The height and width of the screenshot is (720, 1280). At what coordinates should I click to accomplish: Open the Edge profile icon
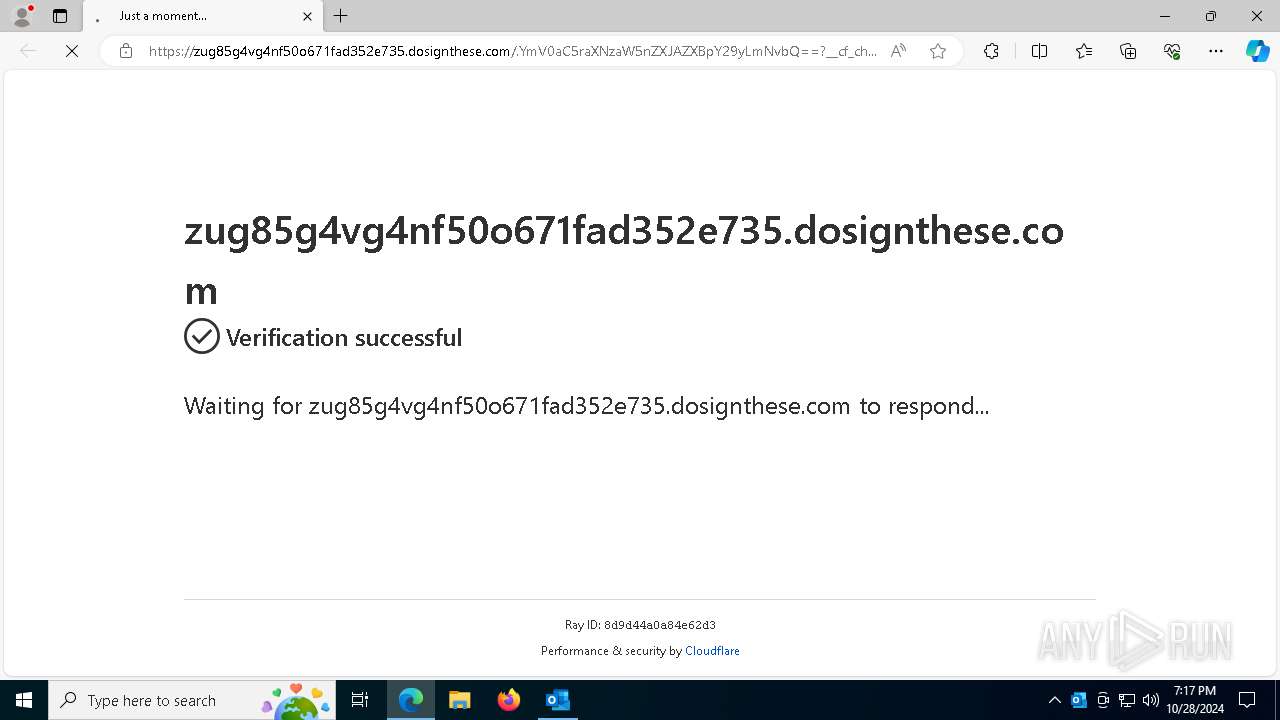(22, 16)
